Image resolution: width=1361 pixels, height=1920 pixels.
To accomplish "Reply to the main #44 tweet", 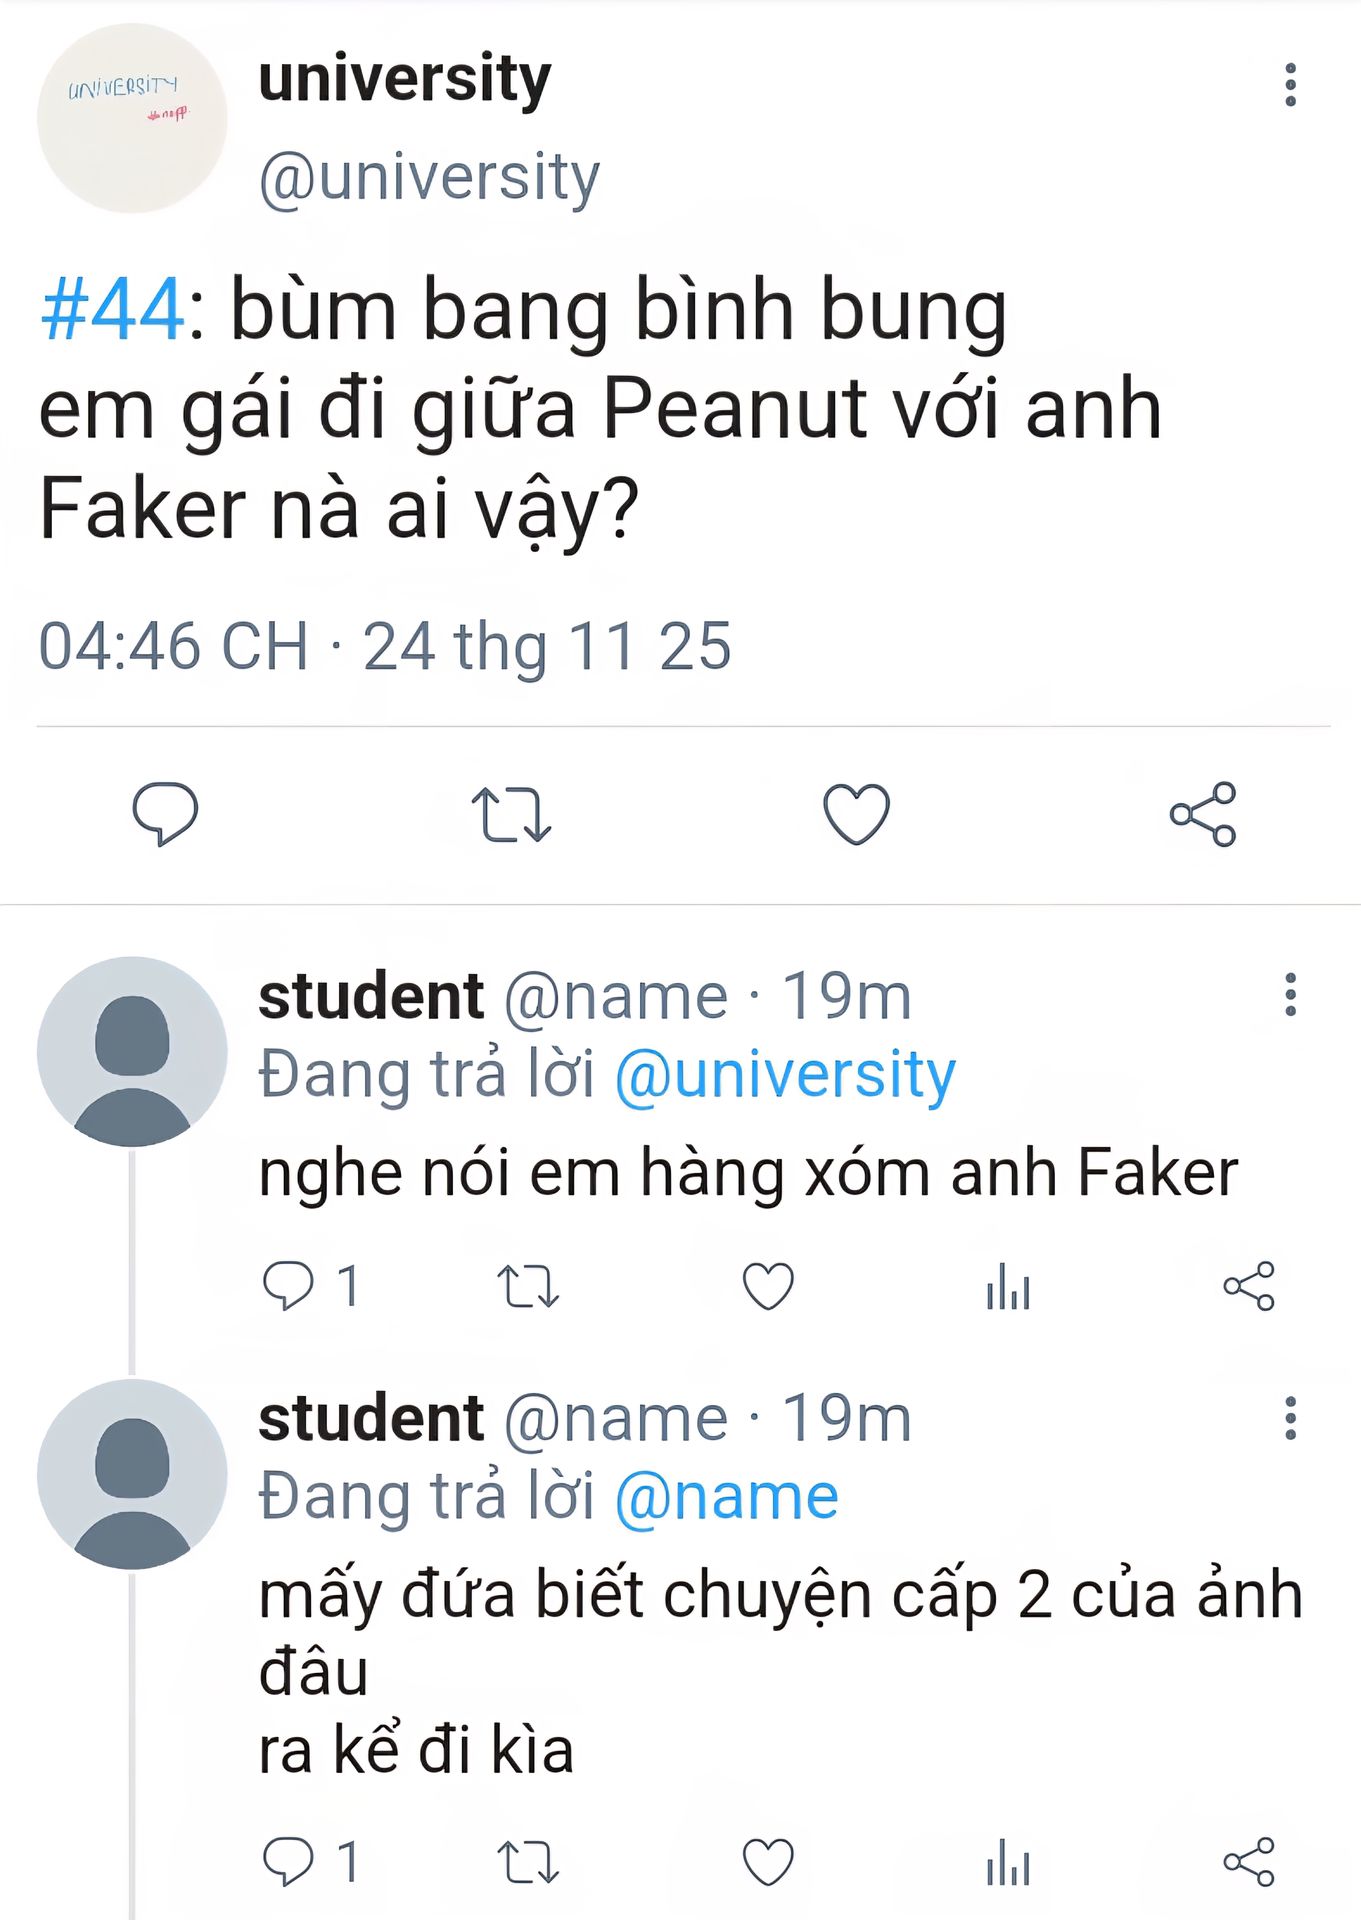I will click(165, 813).
